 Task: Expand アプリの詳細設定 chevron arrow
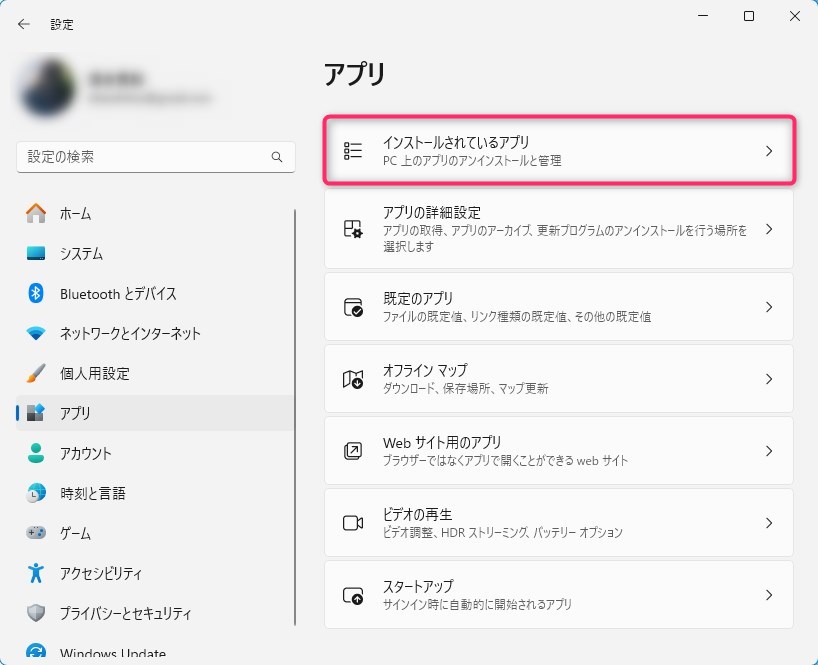(x=768, y=229)
